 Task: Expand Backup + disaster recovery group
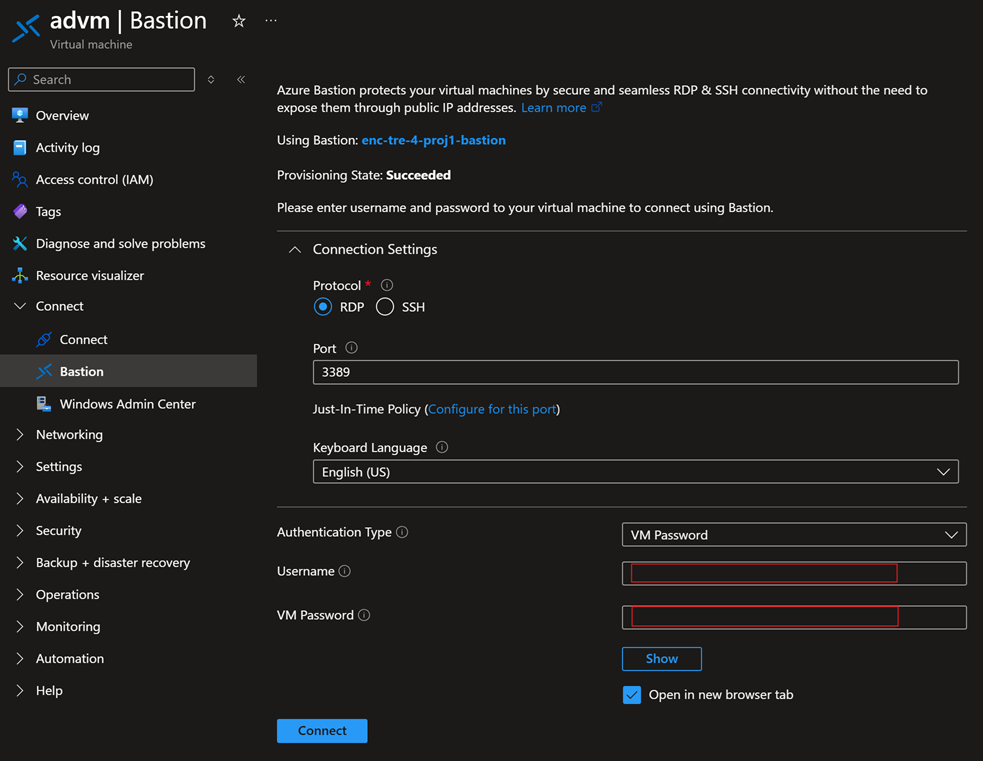20,562
